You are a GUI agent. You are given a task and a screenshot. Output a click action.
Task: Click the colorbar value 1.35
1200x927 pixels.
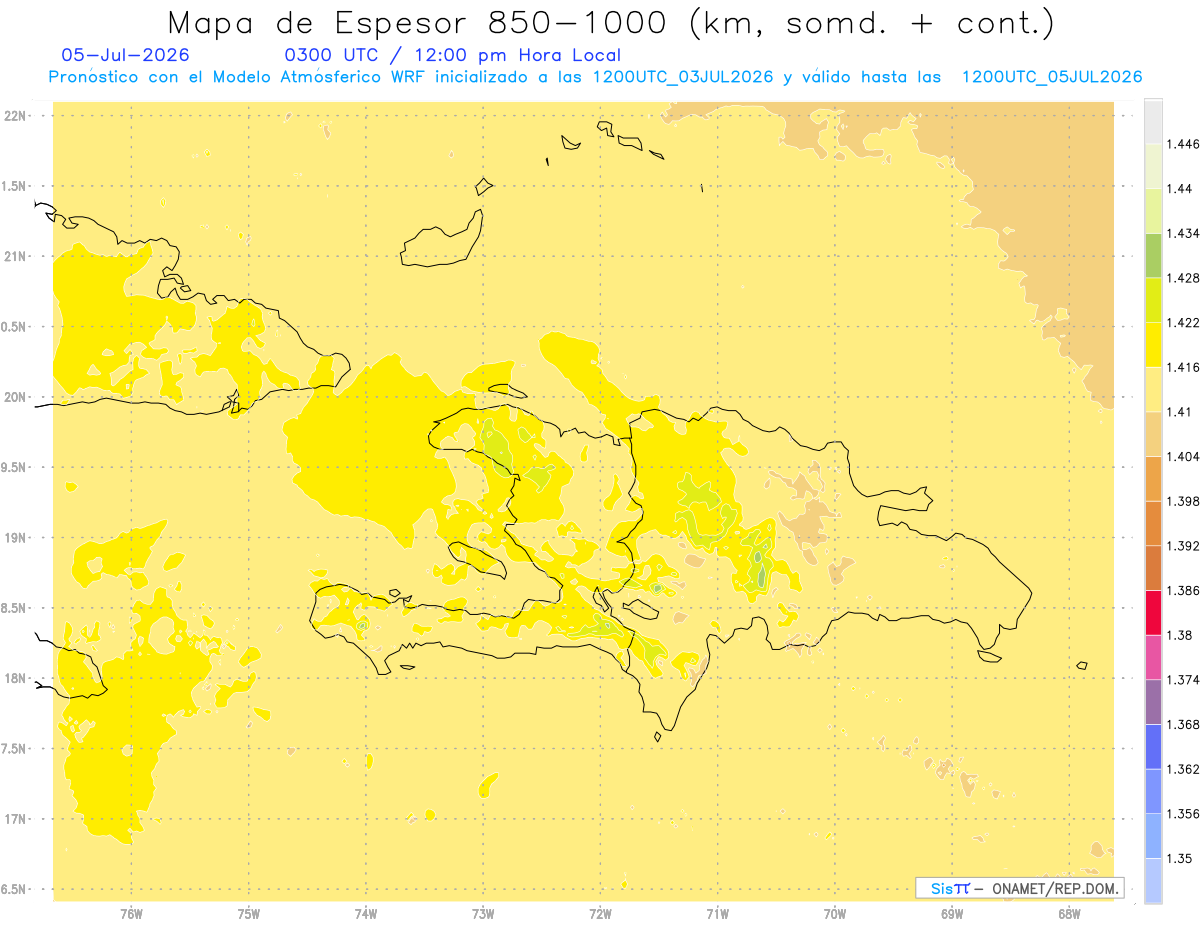tap(1179, 859)
